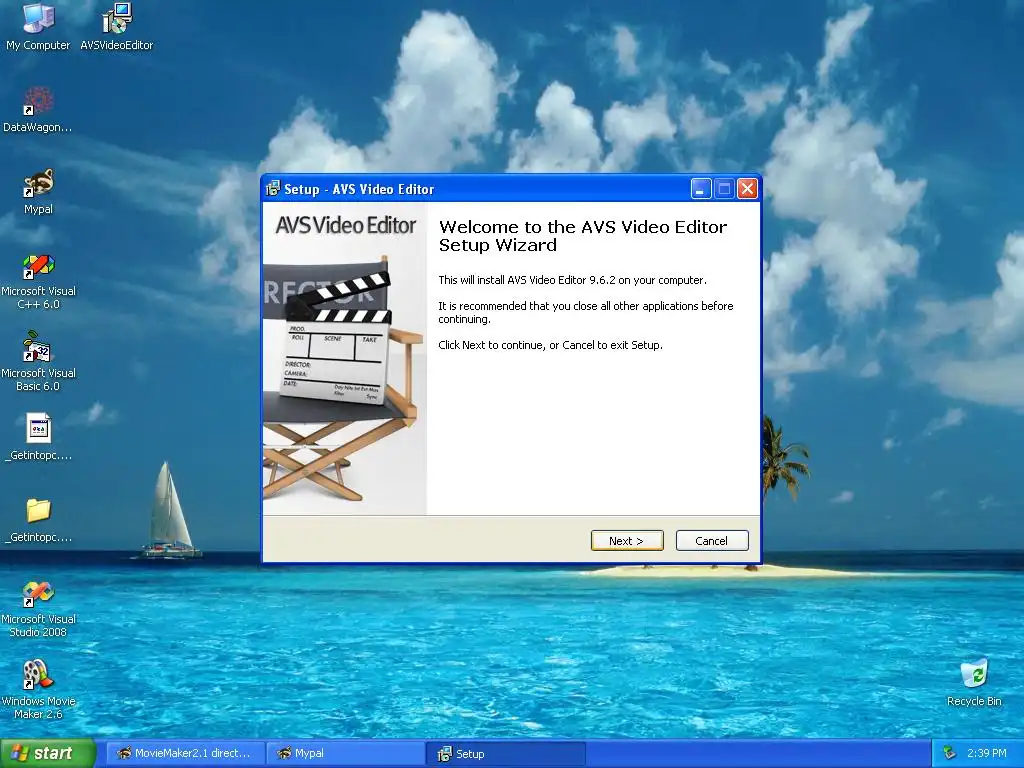Click the setup icon in dialog title bar
1024x768 pixels.
click(x=273, y=189)
